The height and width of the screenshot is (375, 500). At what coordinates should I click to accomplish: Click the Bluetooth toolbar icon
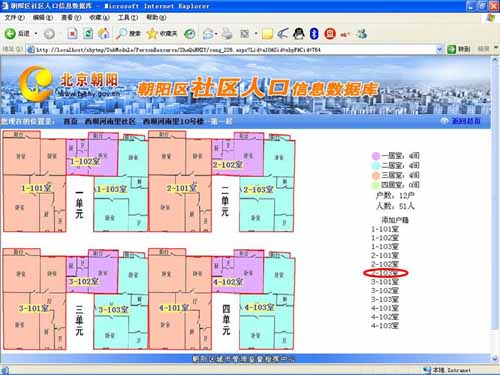(x=314, y=34)
